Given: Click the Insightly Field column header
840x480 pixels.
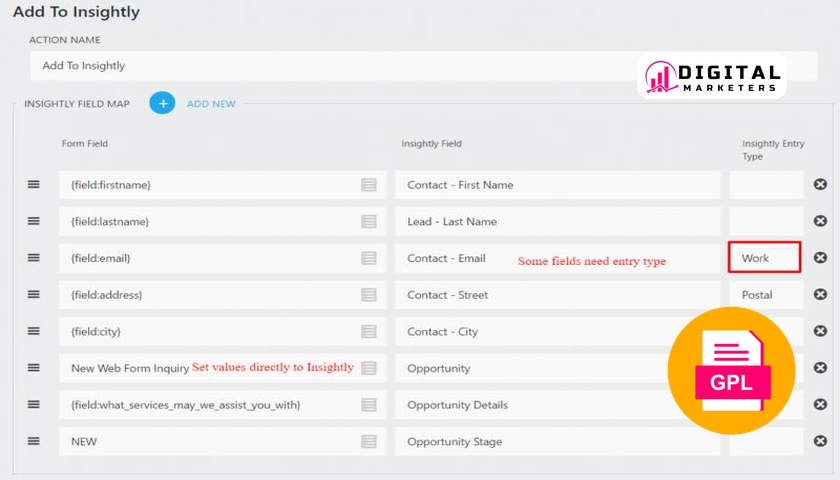Looking at the screenshot, I should click(431, 144).
